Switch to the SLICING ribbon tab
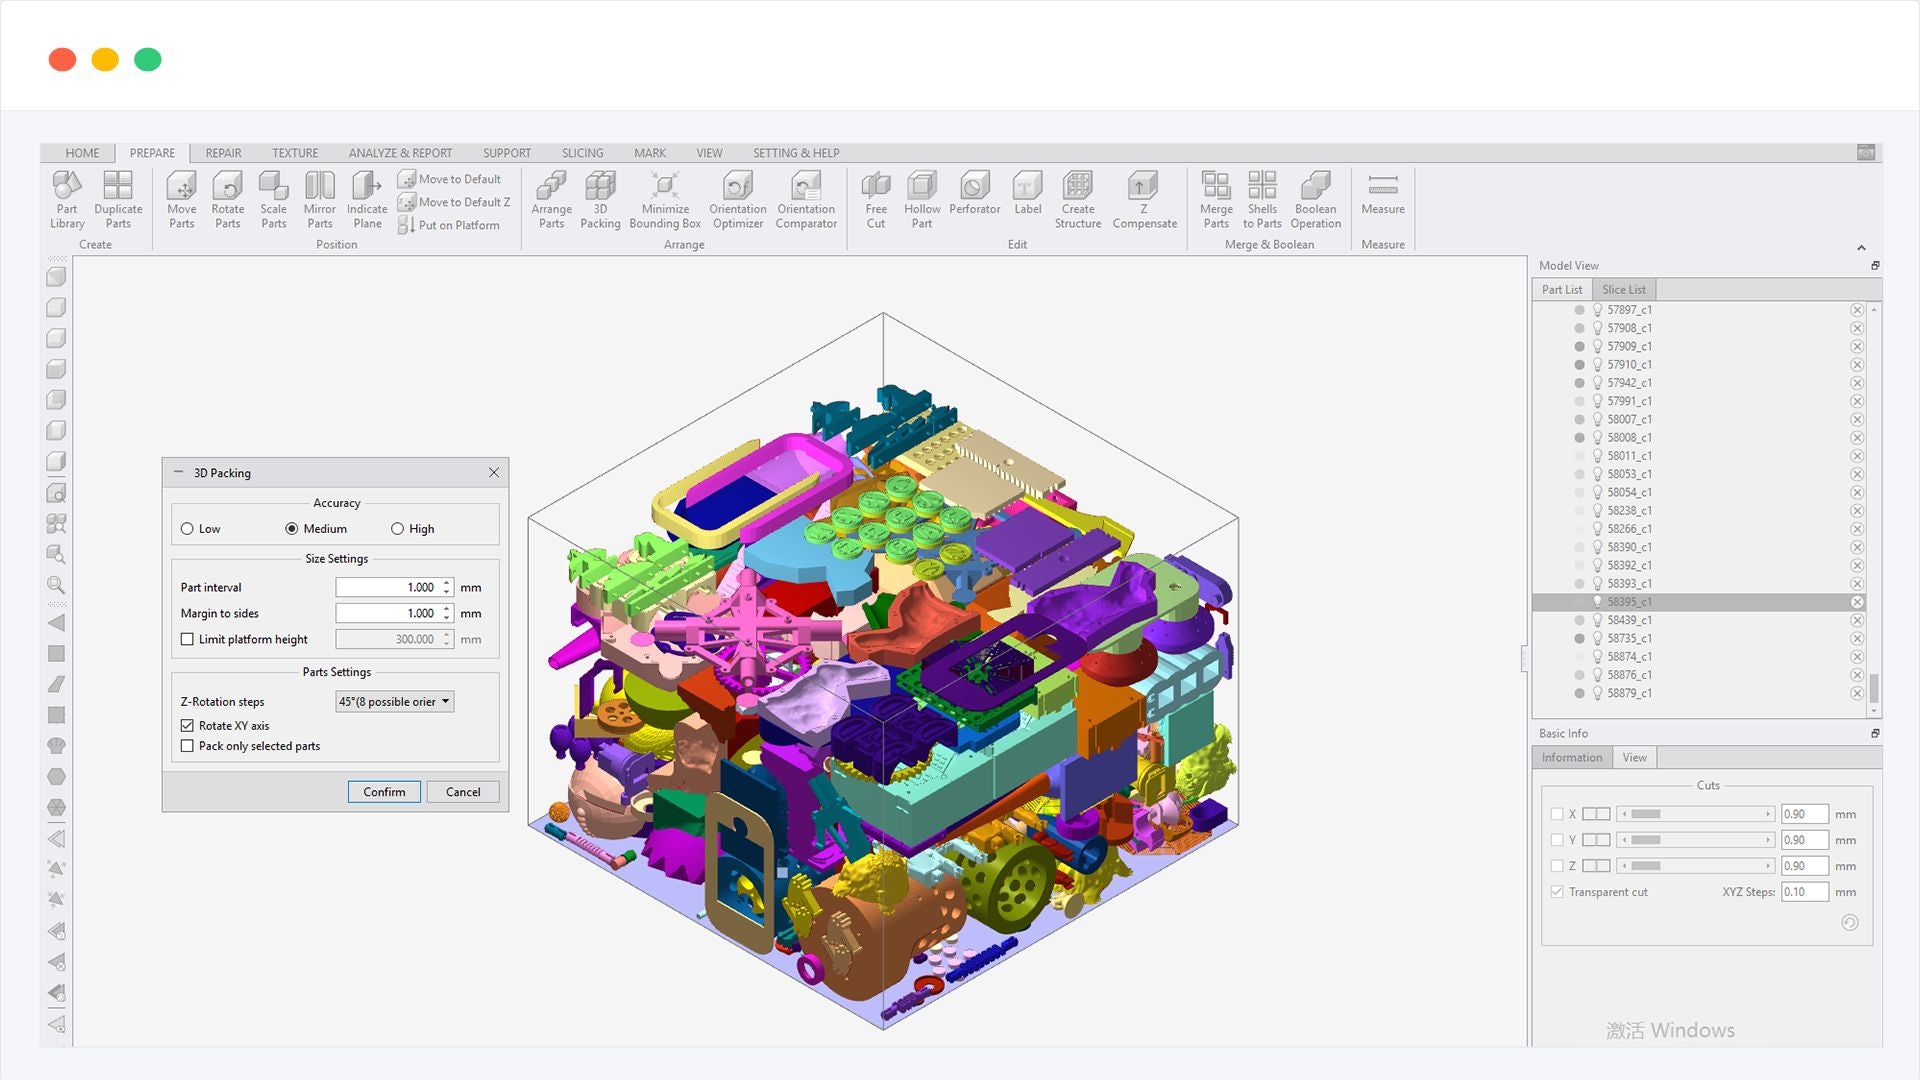Screen dimensions: 1920x1080 (x=582, y=153)
